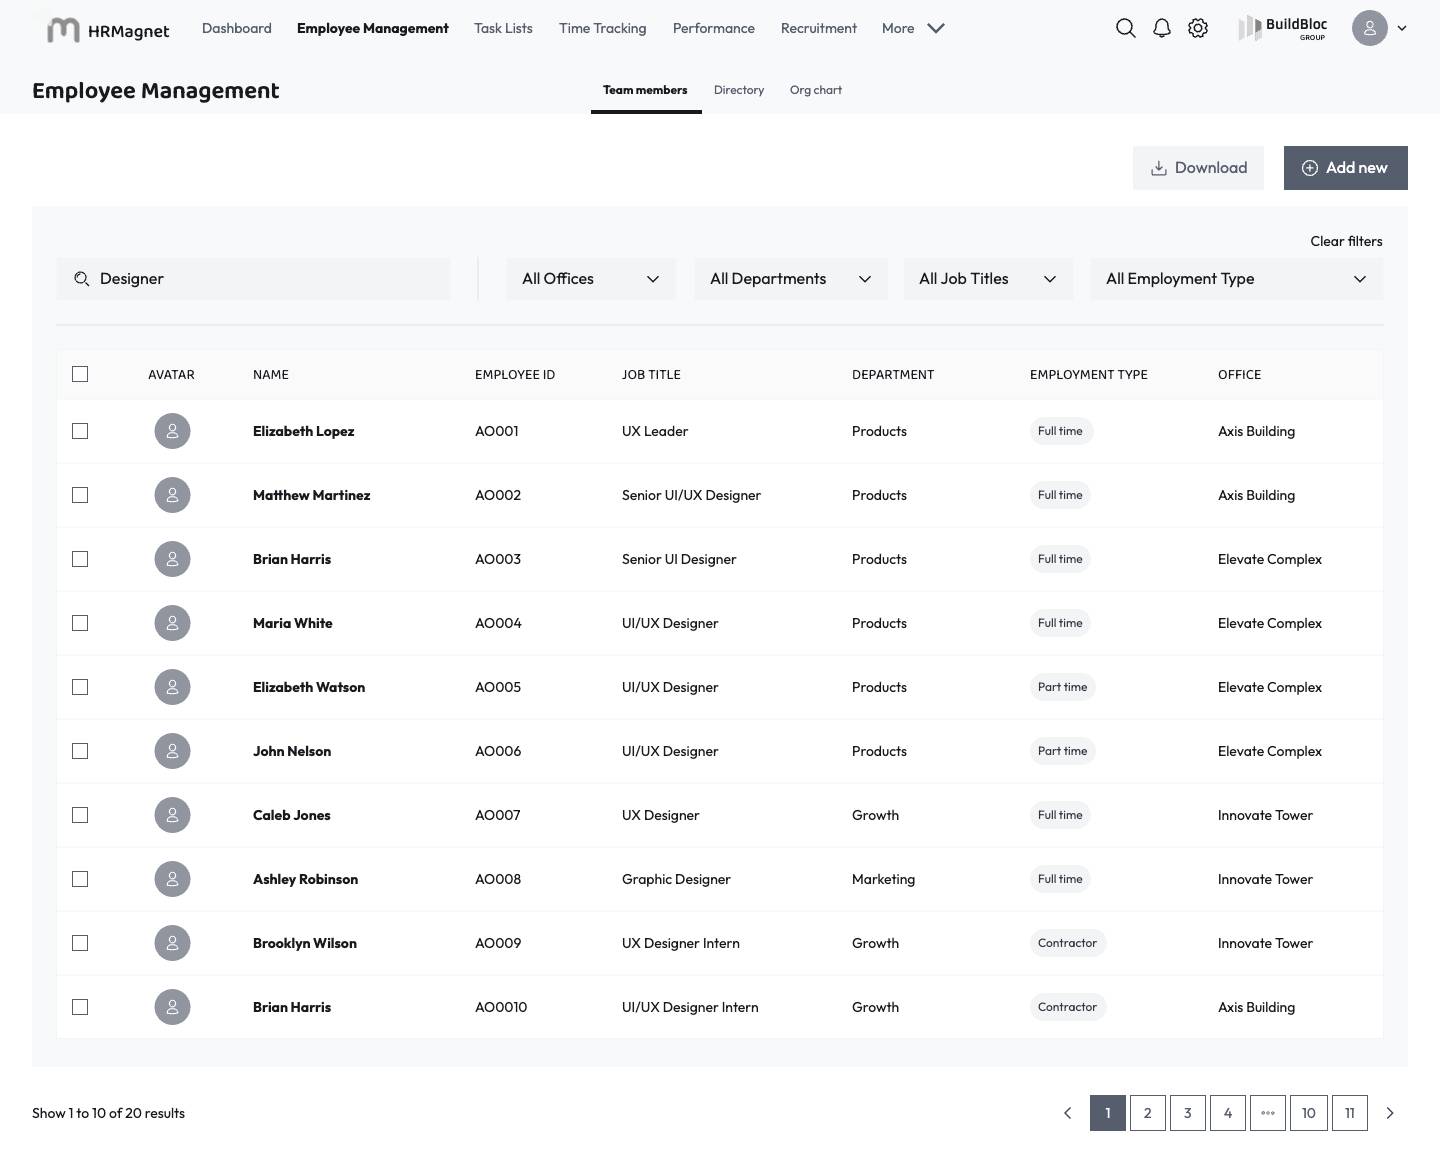Screen dimensions: 1440x1171
Task: Select Brooklyn Wilson row checkbox
Action: tap(80, 943)
